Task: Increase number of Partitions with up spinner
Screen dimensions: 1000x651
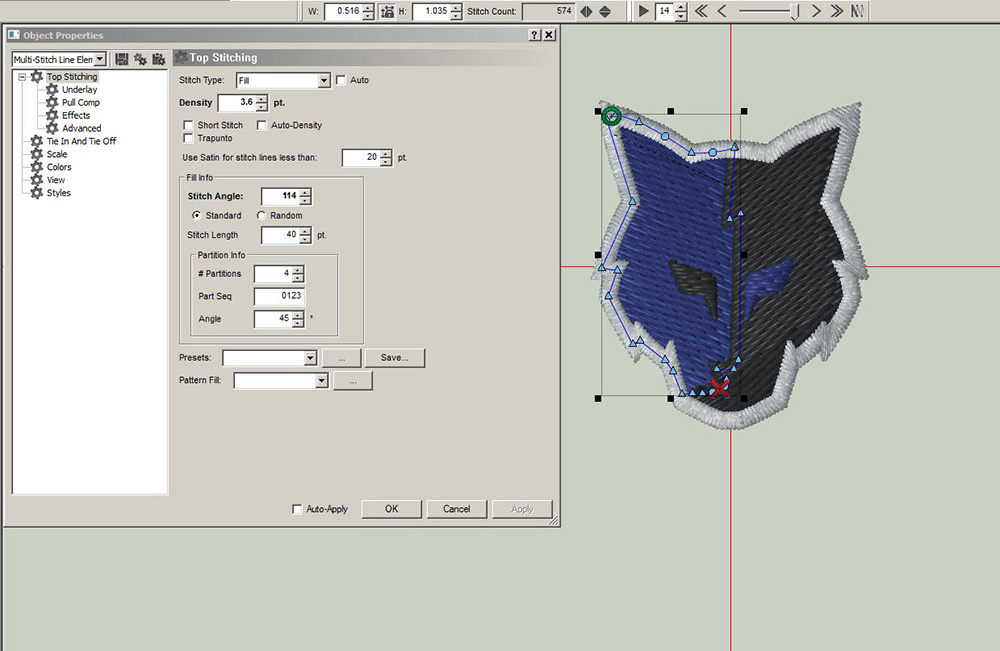Action: pyautogui.click(x=298, y=270)
